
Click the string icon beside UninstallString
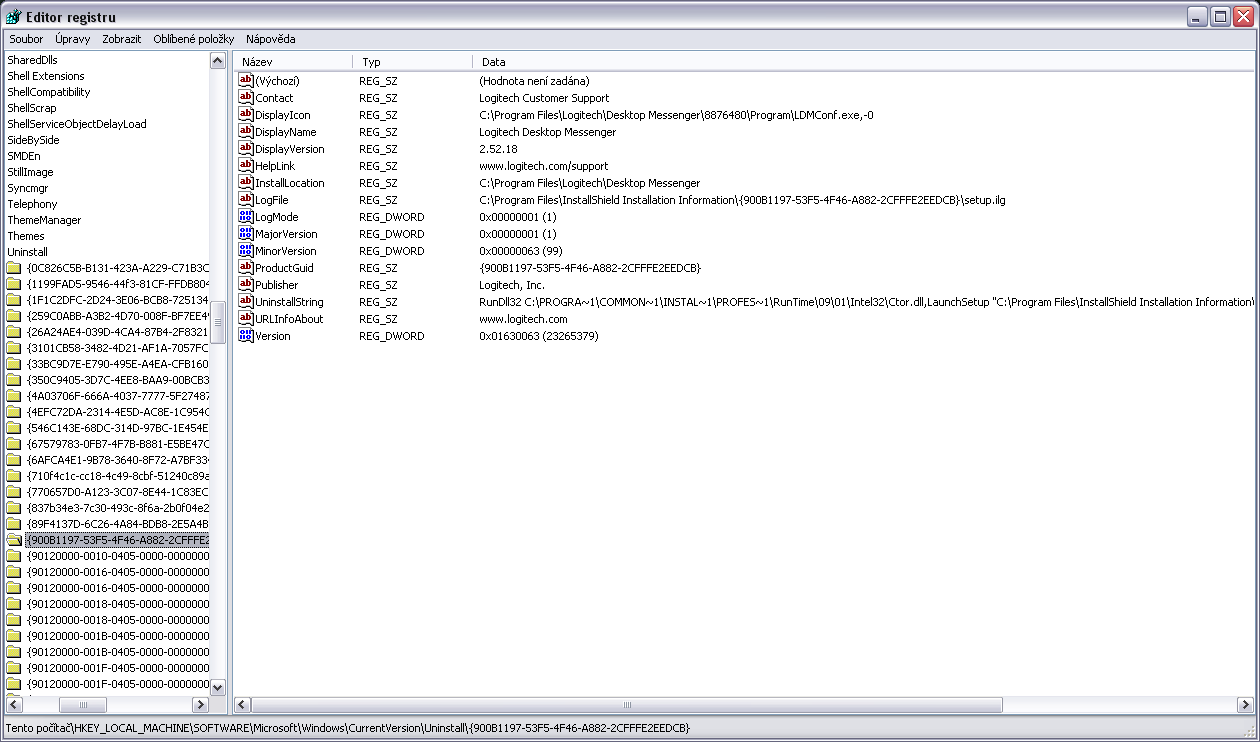pyautogui.click(x=246, y=301)
